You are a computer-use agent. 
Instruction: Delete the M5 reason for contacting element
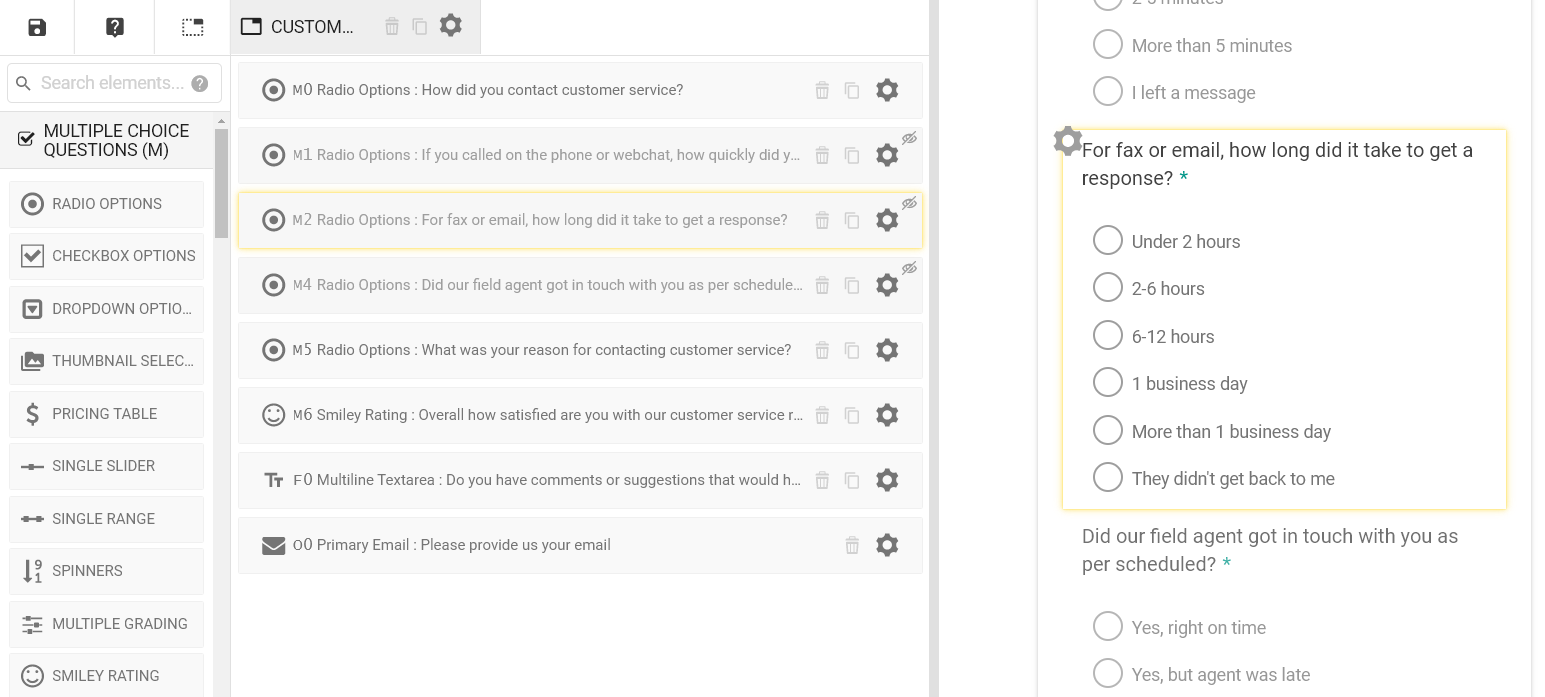click(822, 350)
